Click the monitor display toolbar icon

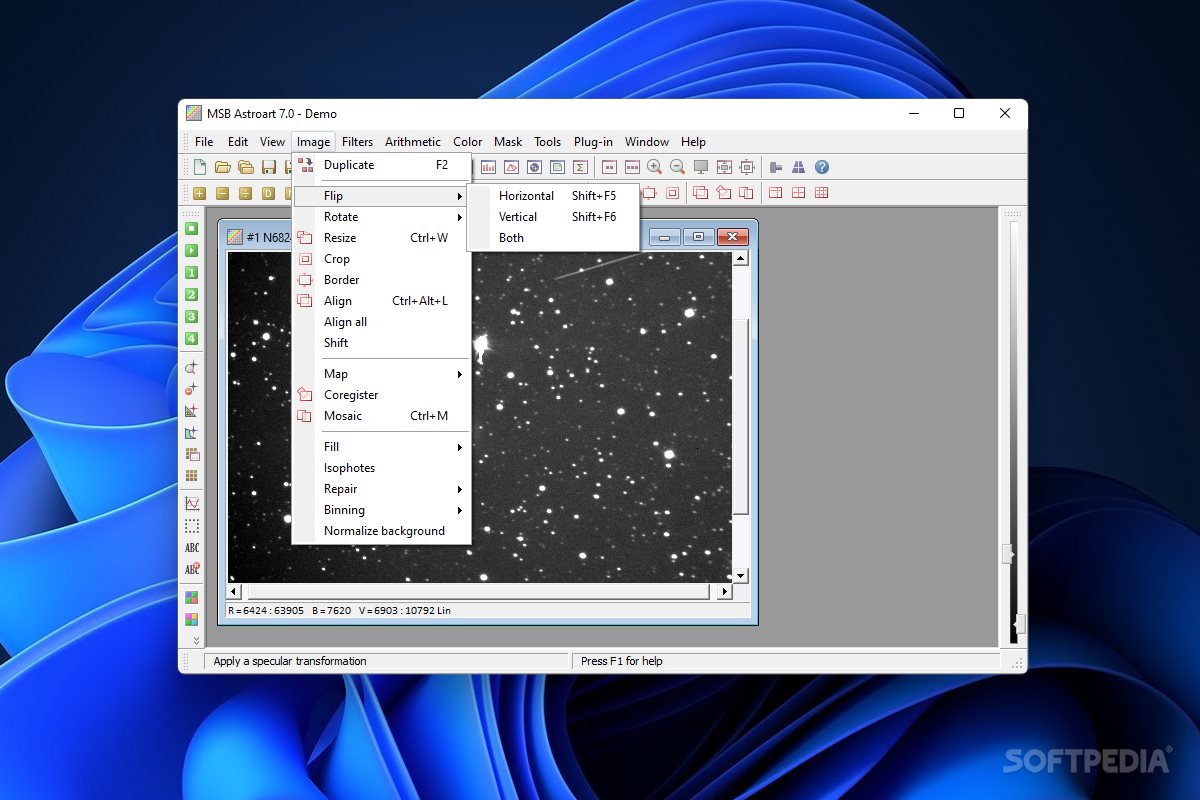[x=701, y=167]
